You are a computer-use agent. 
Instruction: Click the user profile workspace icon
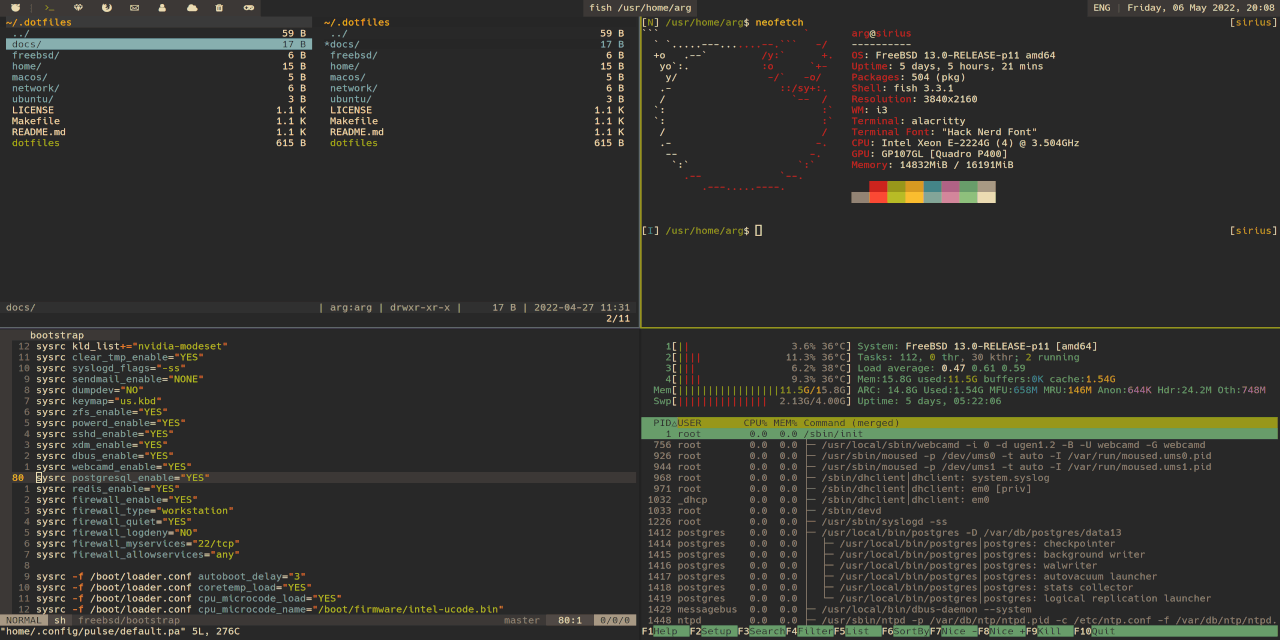[x=162, y=8]
